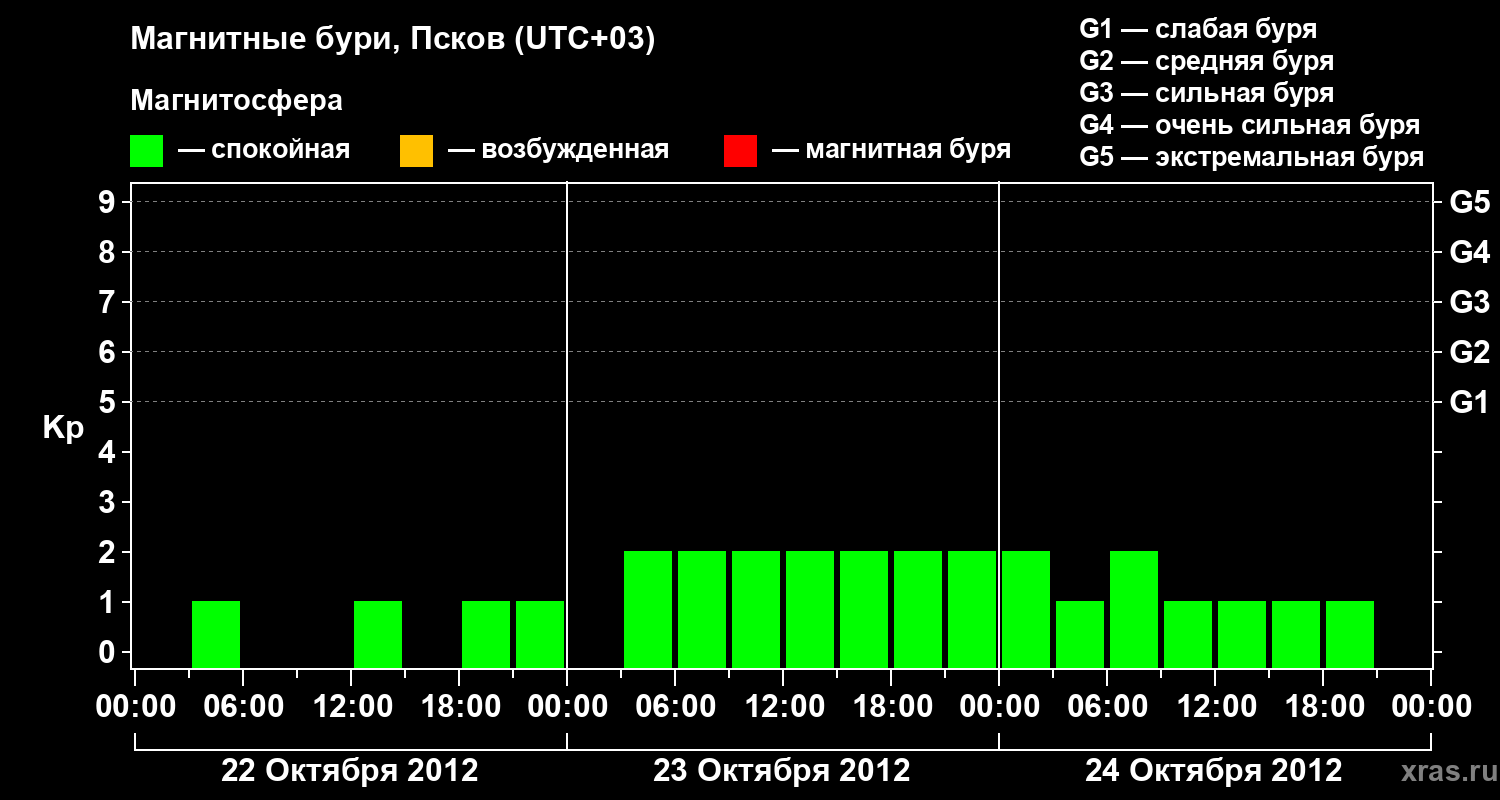Click the right-axis 'G2' level label
The height and width of the screenshot is (800, 1500).
click(1469, 352)
